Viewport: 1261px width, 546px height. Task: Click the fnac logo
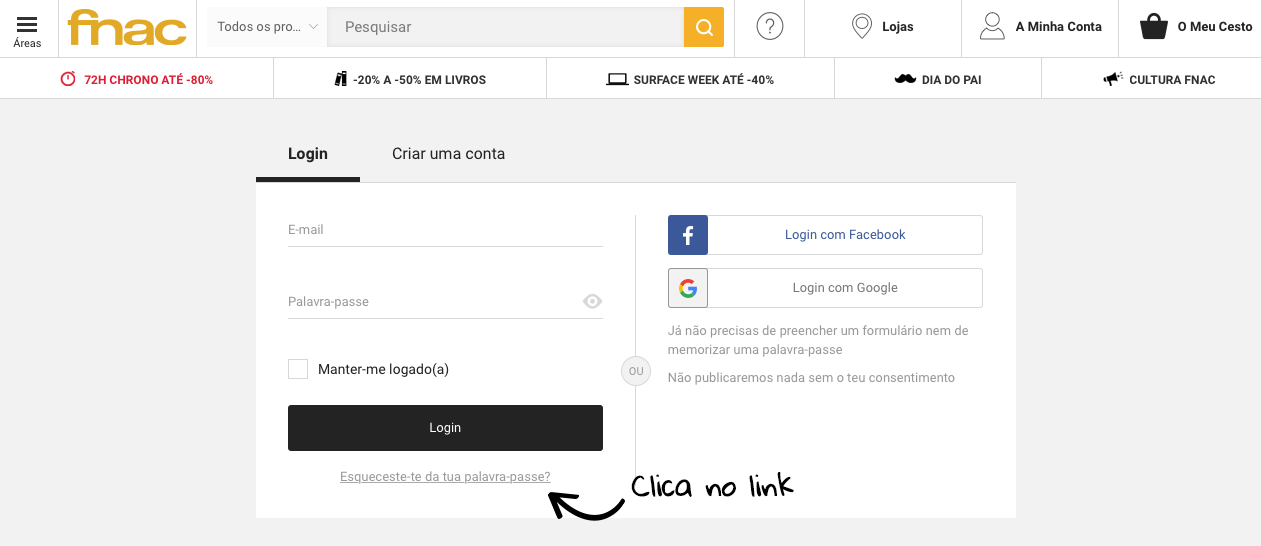coord(127,28)
